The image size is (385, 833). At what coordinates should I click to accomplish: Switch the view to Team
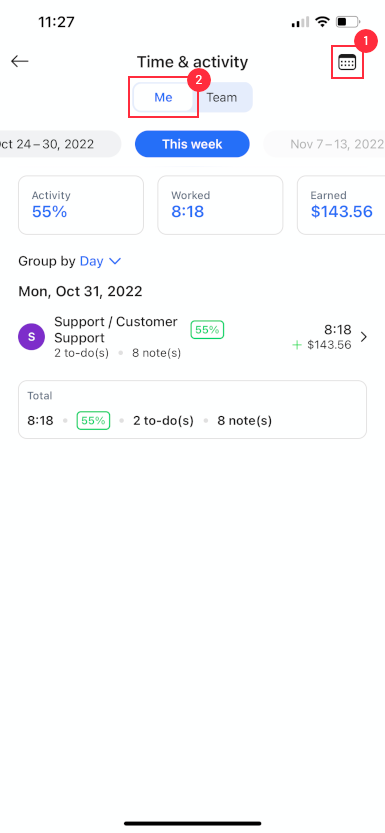[x=222, y=98]
